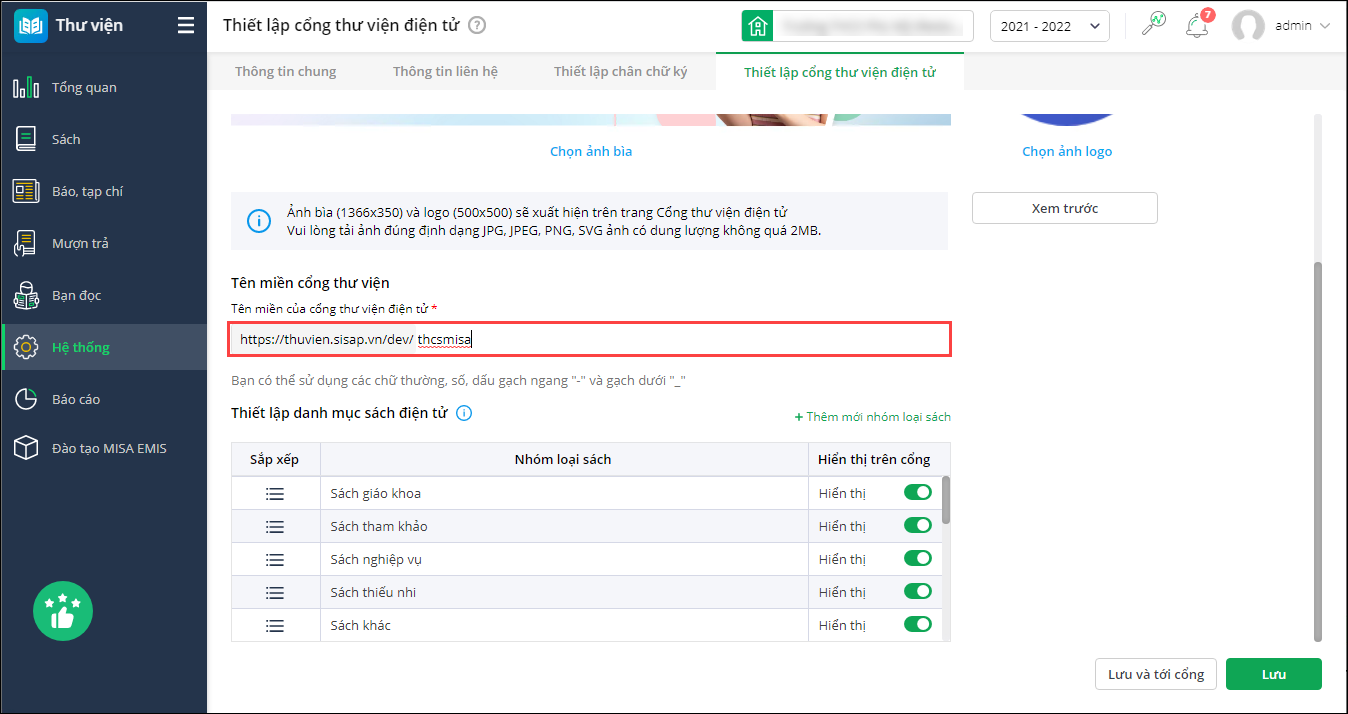Click the main page vertical scrollbar

point(1317,450)
